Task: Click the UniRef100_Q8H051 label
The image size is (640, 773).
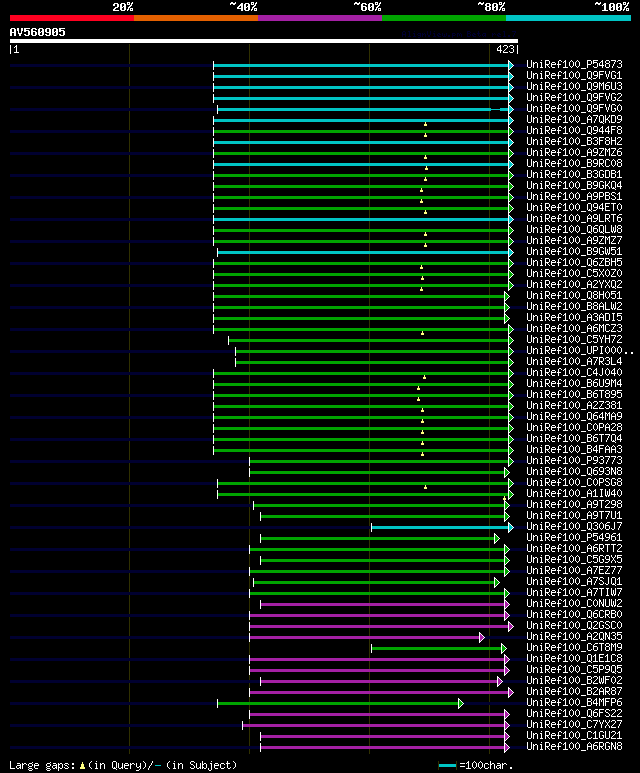Action: [574, 296]
